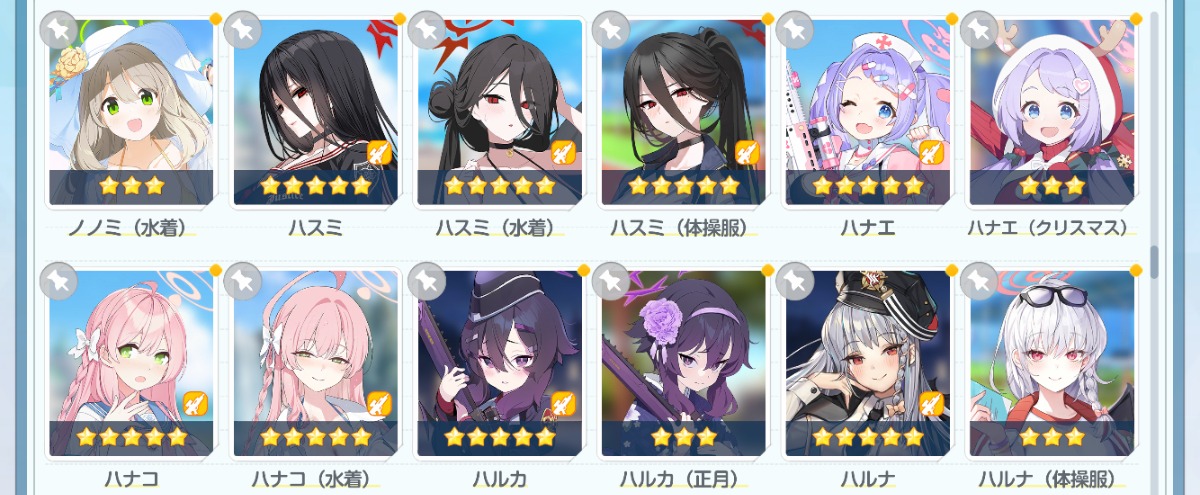Click the ハナコ name label
This screenshot has height=495, width=1200.
click(131, 480)
